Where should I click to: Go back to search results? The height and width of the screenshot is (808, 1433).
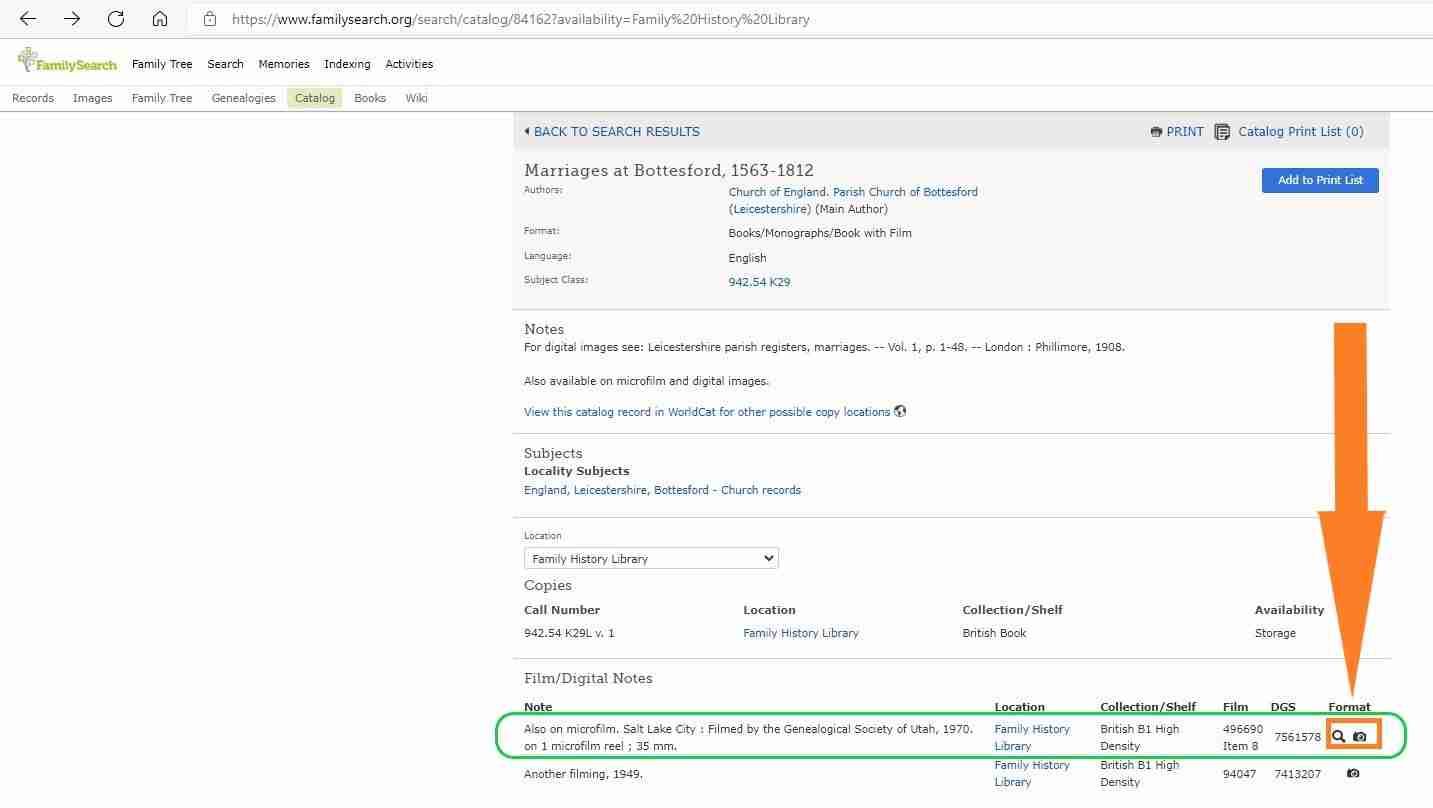click(616, 132)
